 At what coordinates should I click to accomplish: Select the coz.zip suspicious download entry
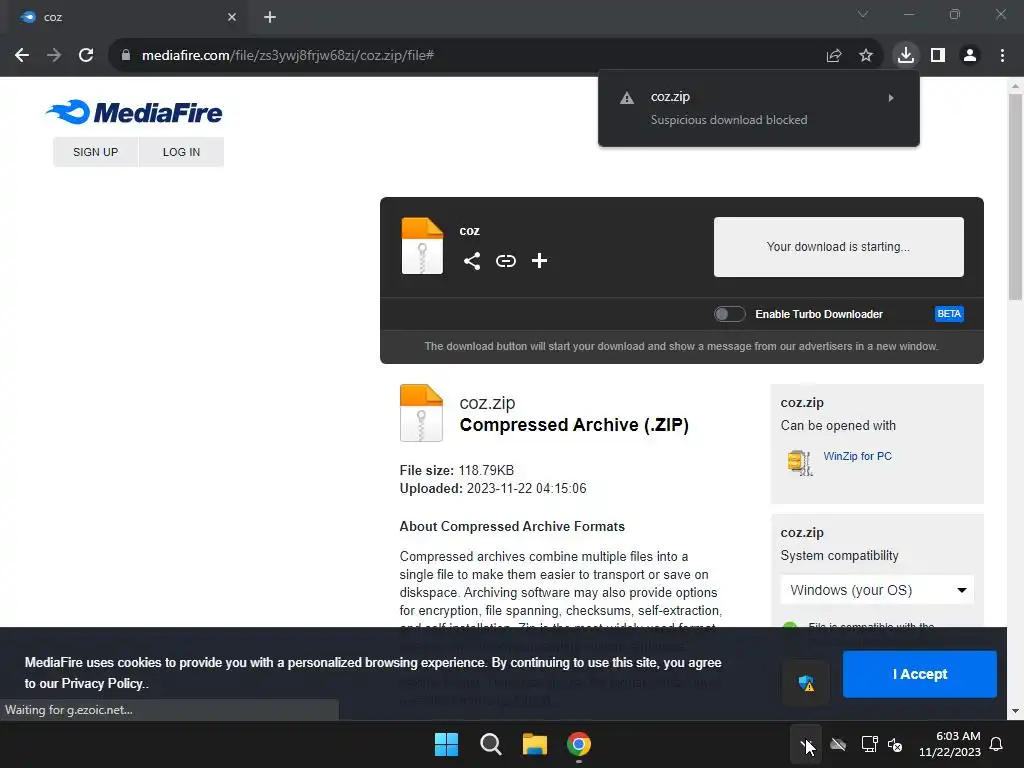759,108
